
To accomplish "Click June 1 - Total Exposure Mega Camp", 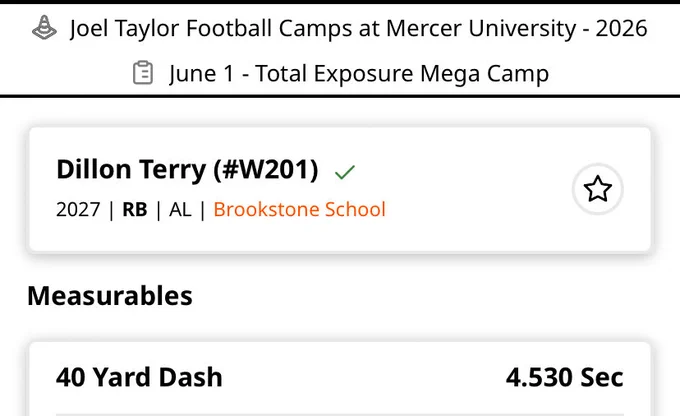I will tap(359, 73).
